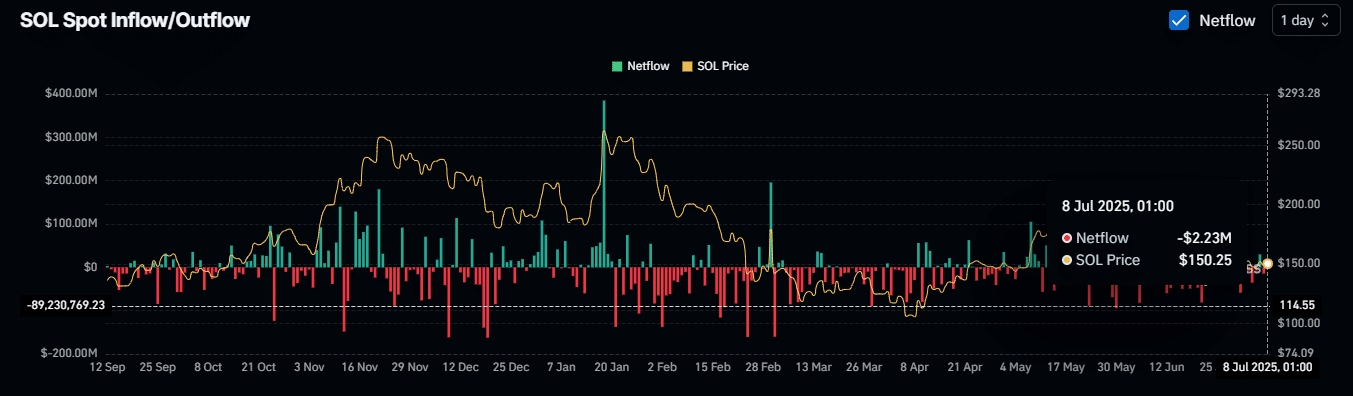
Task: Click the tooltip SOL Price value $150.25
Action: click(1205, 260)
